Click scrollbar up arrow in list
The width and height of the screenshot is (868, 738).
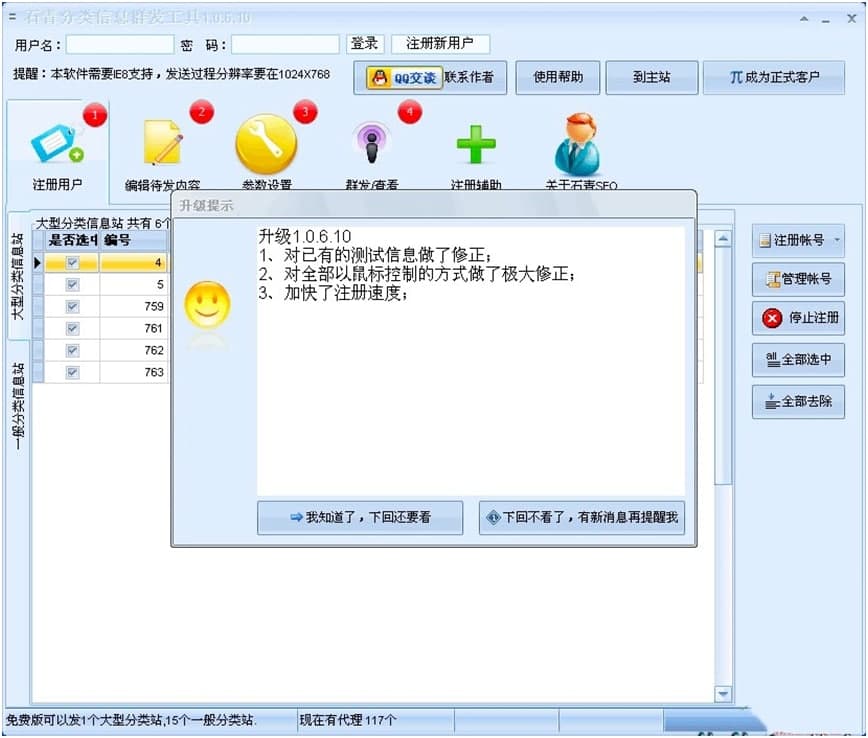point(723,239)
